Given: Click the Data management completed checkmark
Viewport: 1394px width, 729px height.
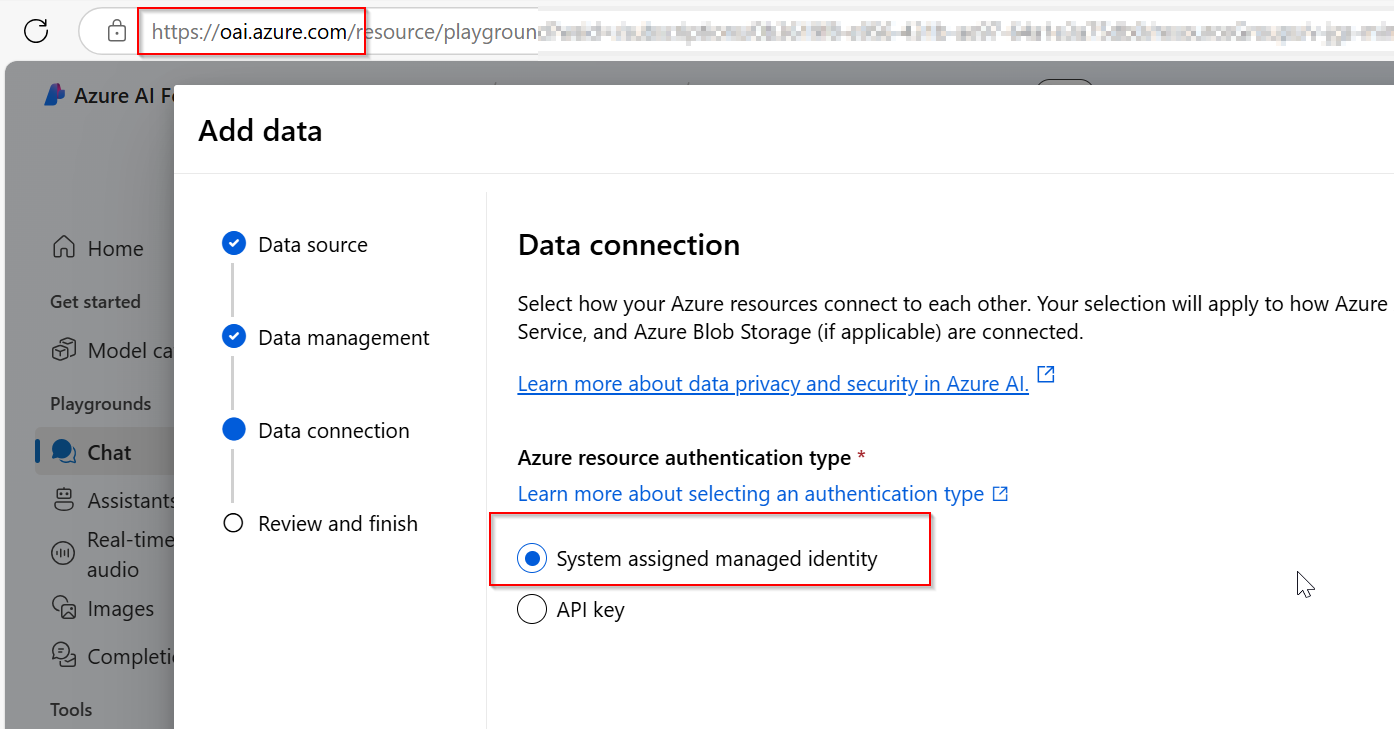Looking at the screenshot, I should (234, 336).
